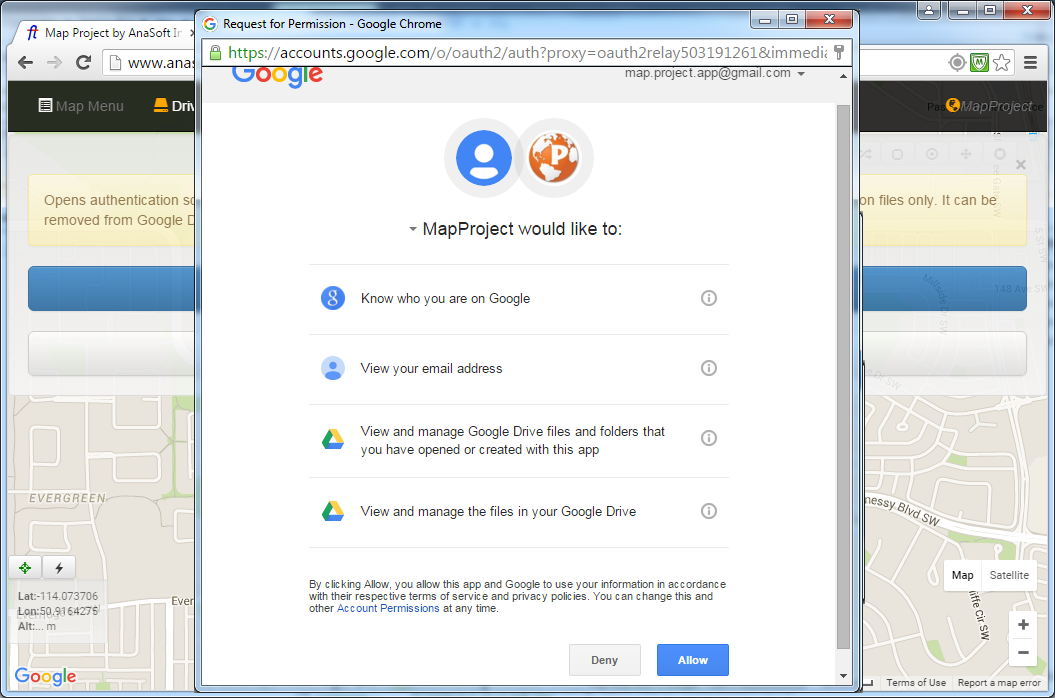This screenshot has height=699, width=1055.
Task: Open the main Chrome hamburger menu
Action: click(1030, 63)
